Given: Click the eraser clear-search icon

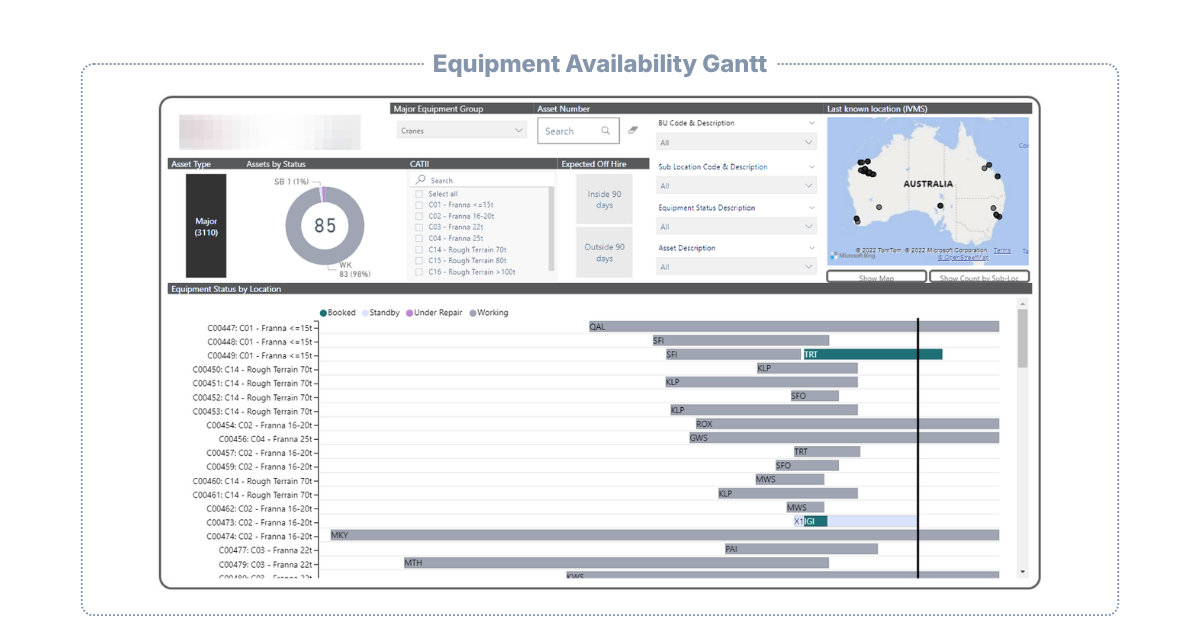Looking at the screenshot, I should pos(632,130).
